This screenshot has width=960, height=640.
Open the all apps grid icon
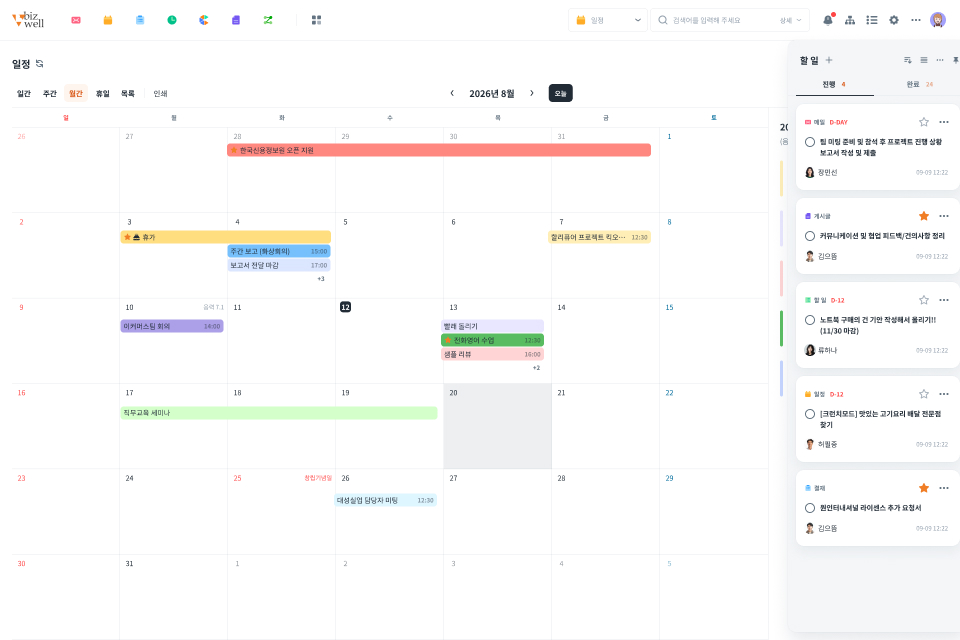pos(317,20)
